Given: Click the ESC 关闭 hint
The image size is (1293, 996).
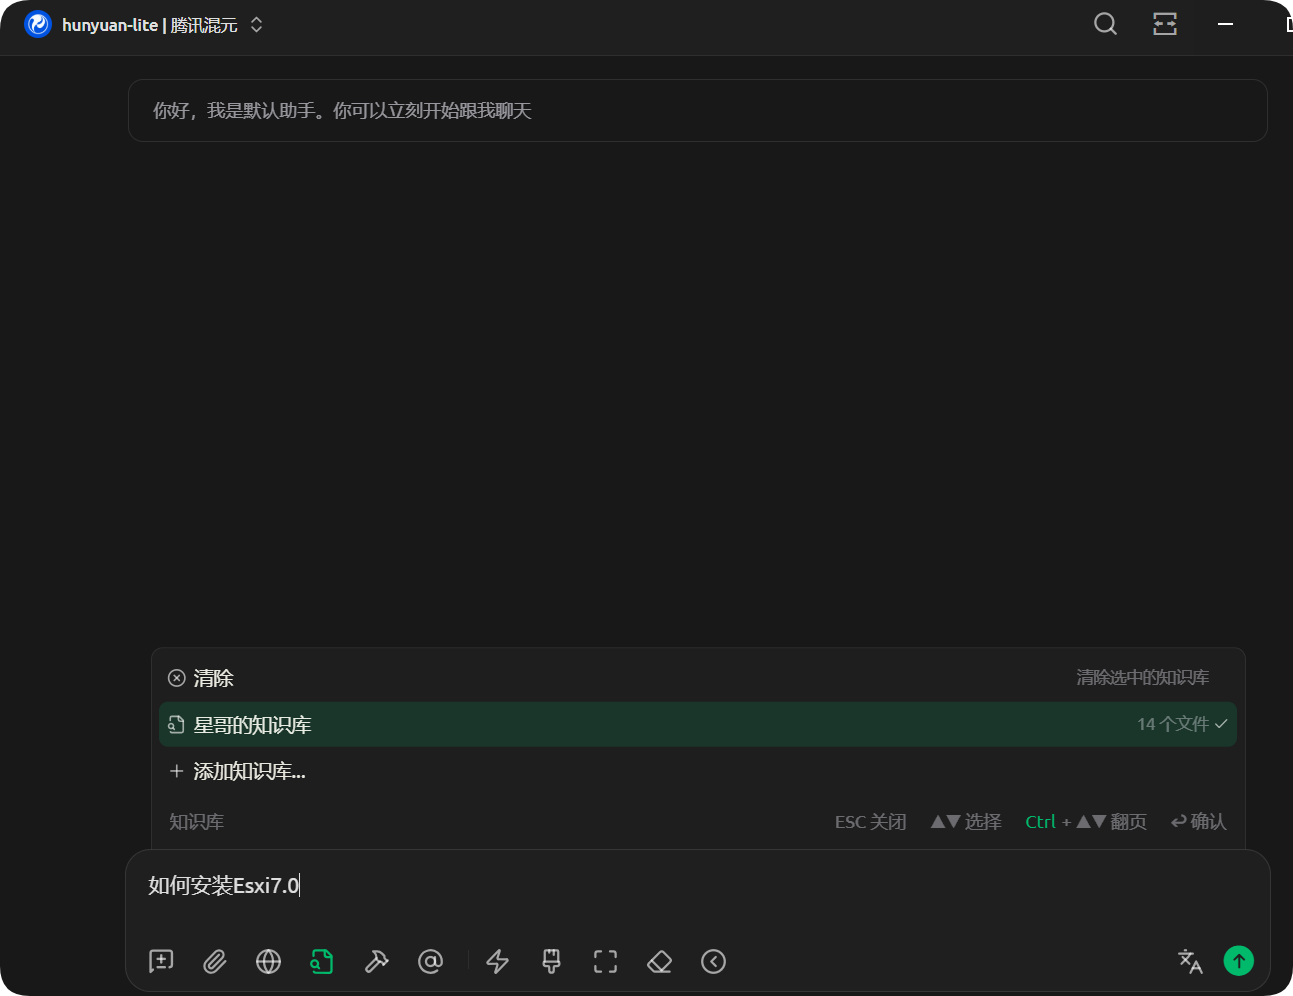Looking at the screenshot, I should (870, 822).
